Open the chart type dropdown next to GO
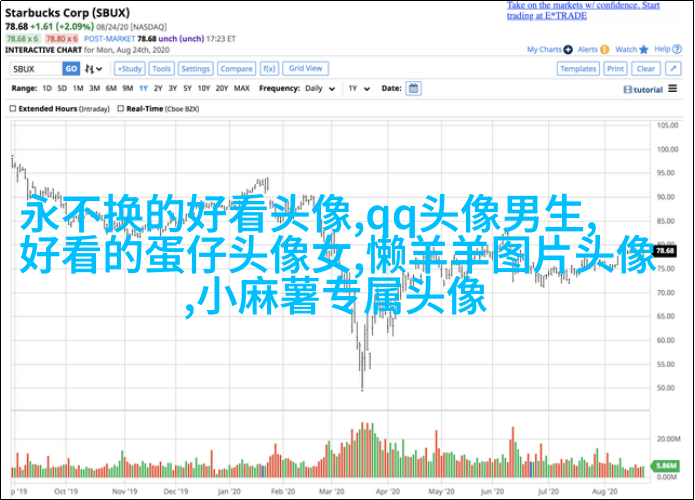 pos(94,69)
